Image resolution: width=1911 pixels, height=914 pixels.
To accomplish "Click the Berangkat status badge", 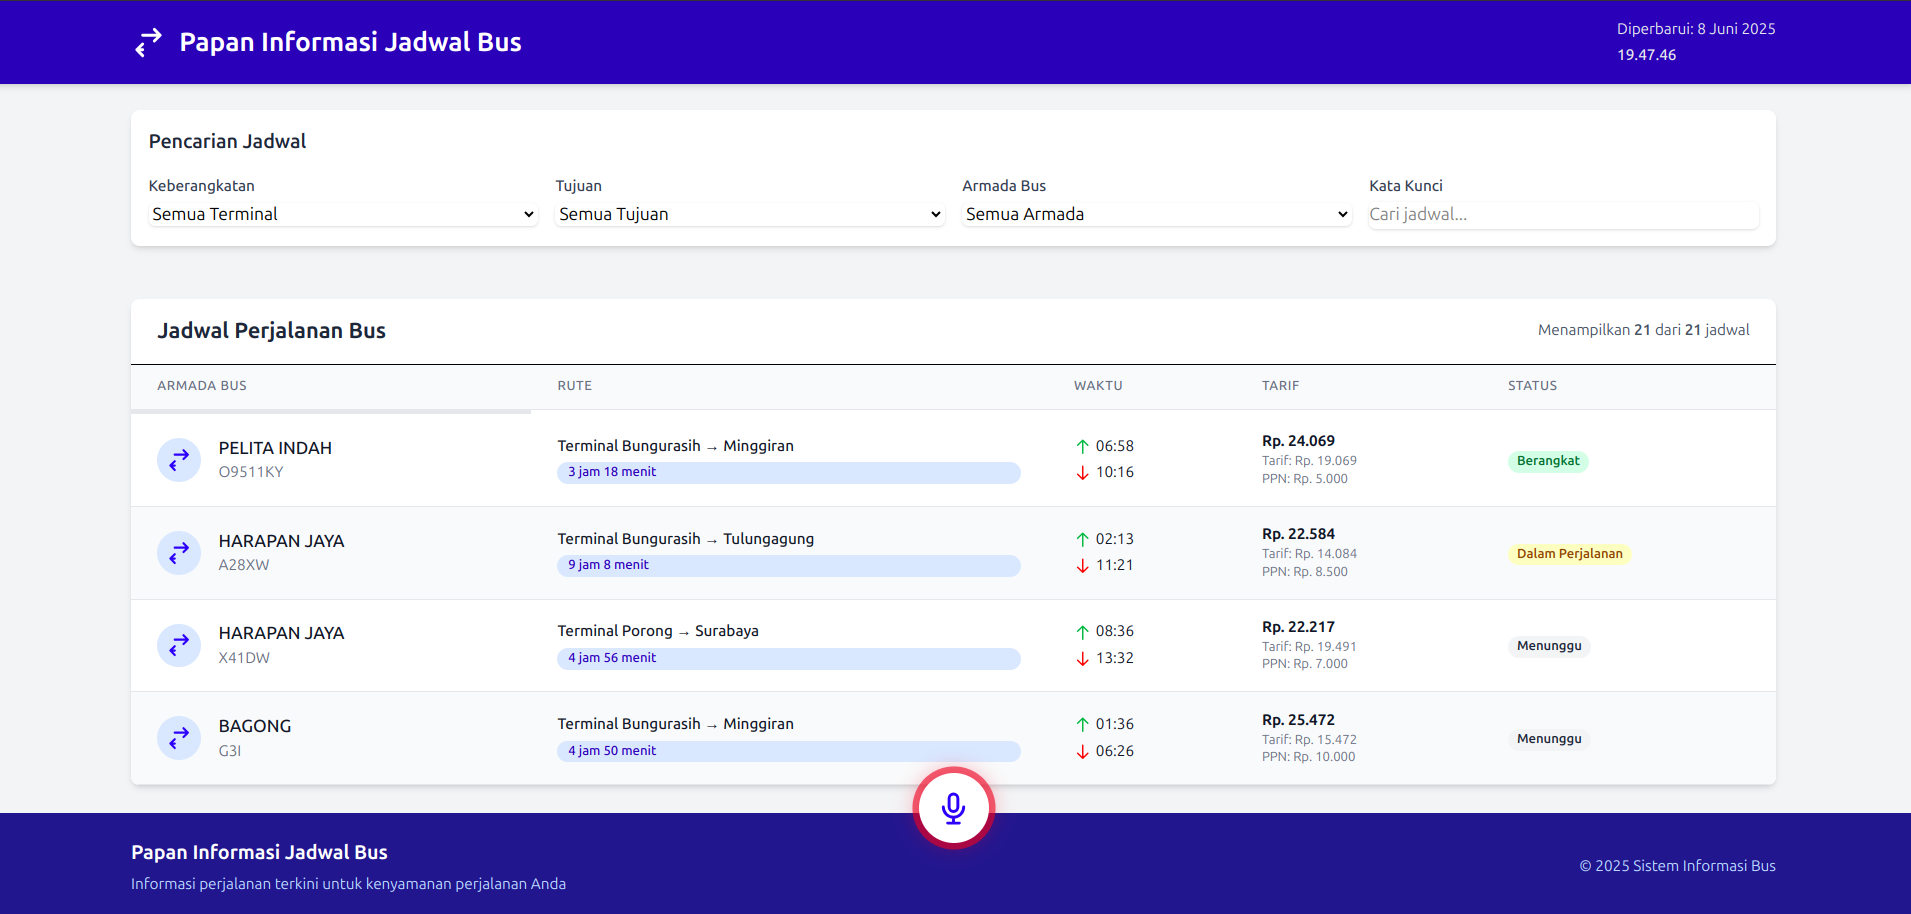I will 1547,461.
